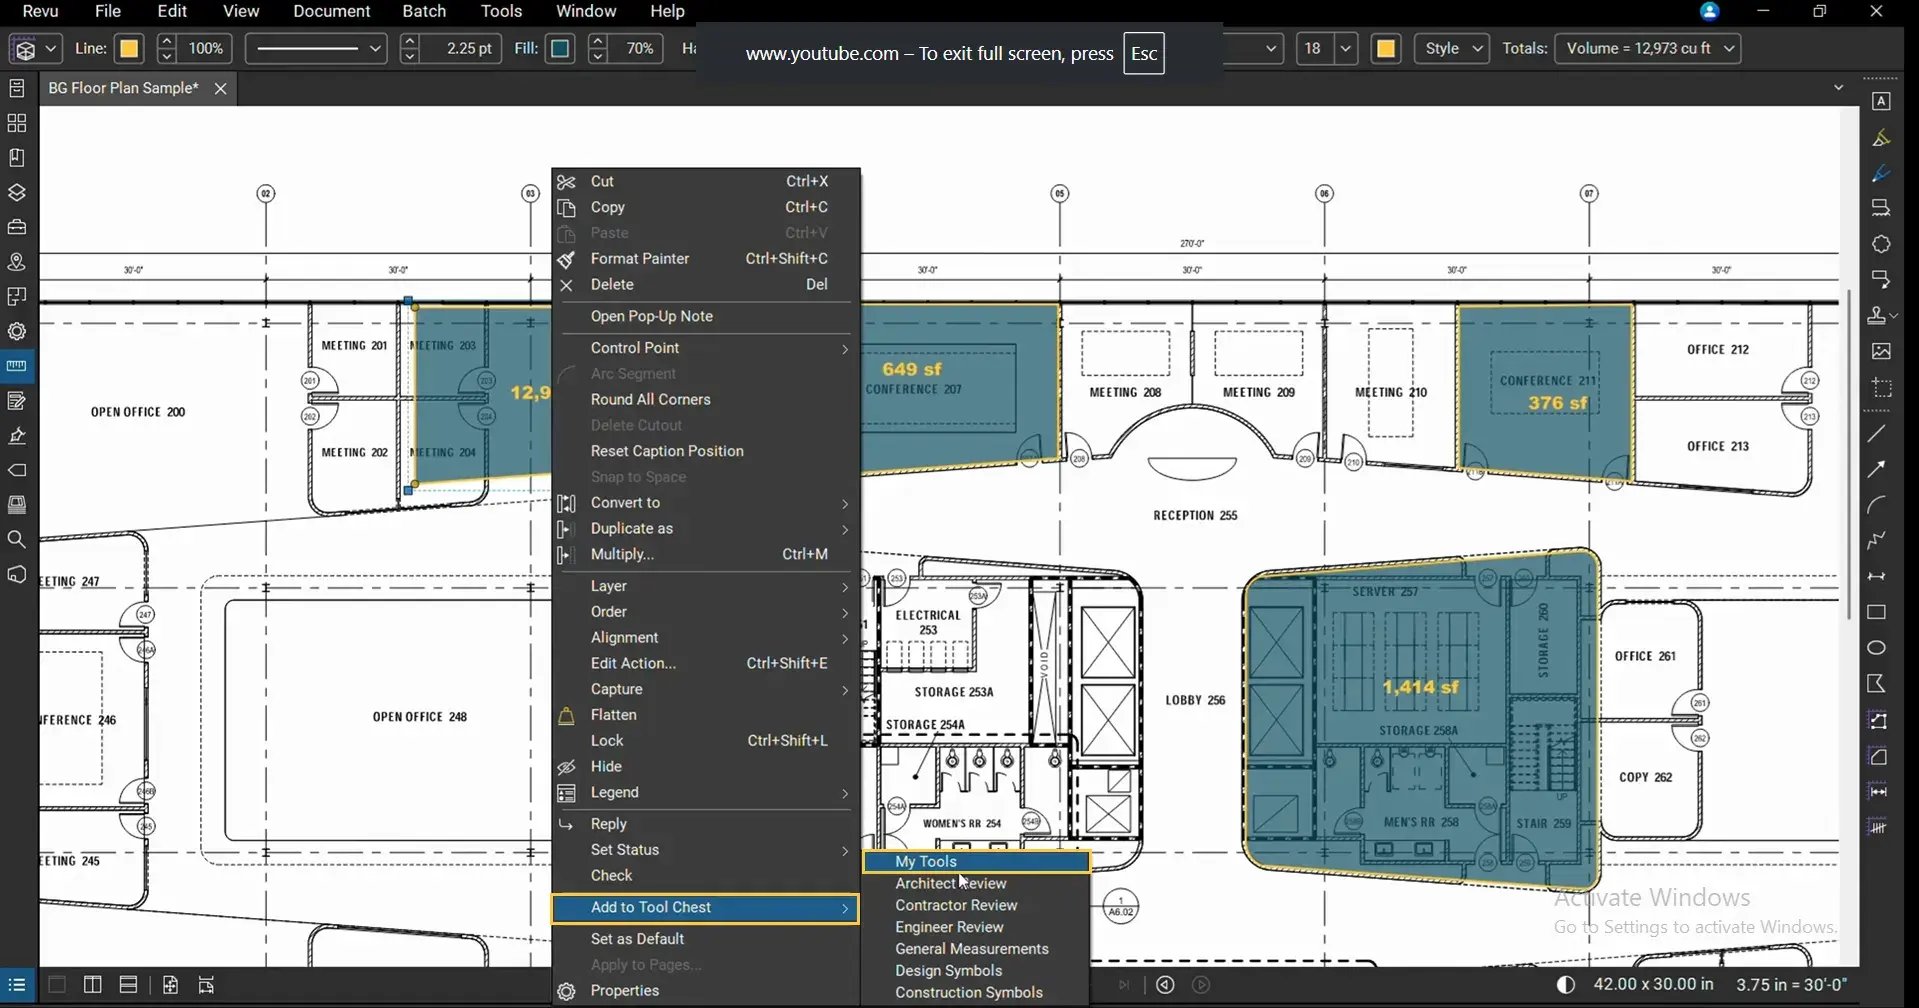Select the Arc tool

point(1877,505)
